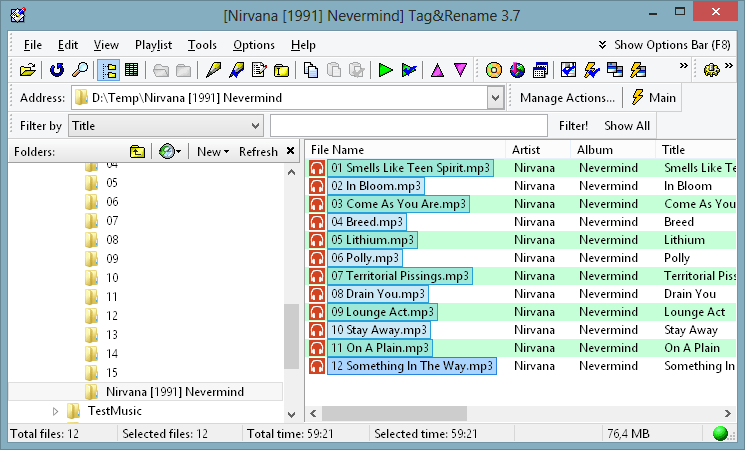Open the Address path dropdown arrow
This screenshot has width=745, height=450.
(495, 98)
